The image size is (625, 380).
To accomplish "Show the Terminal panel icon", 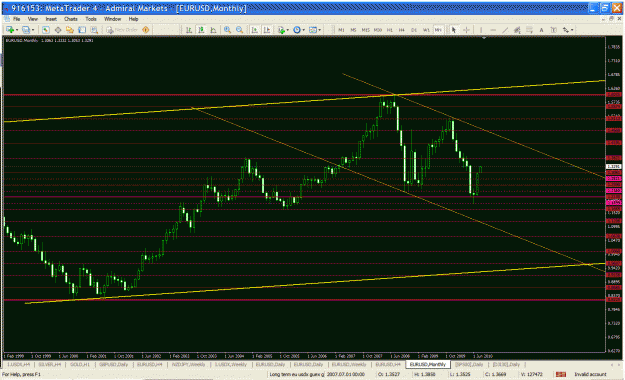I will (x=82, y=30).
